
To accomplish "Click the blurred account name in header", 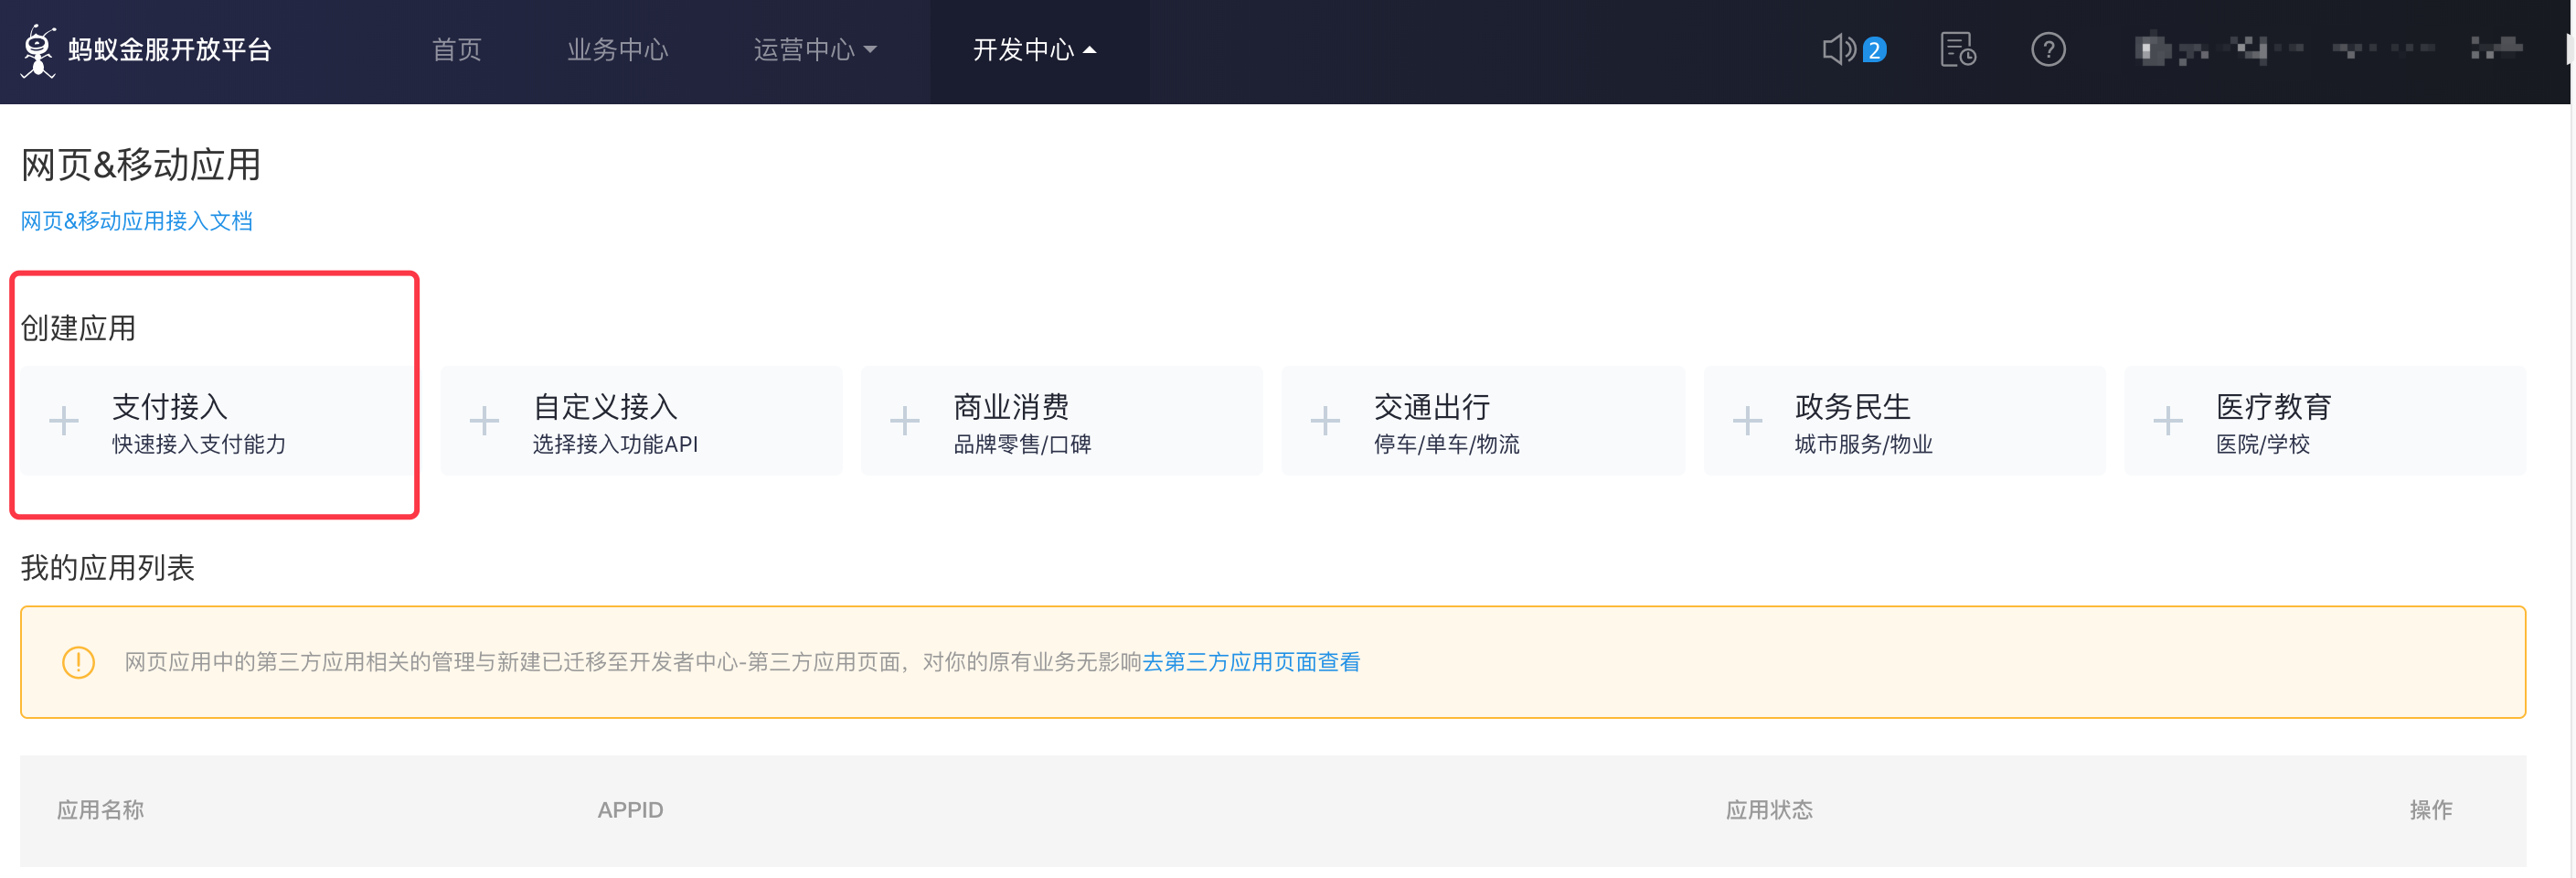I will click(2328, 49).
